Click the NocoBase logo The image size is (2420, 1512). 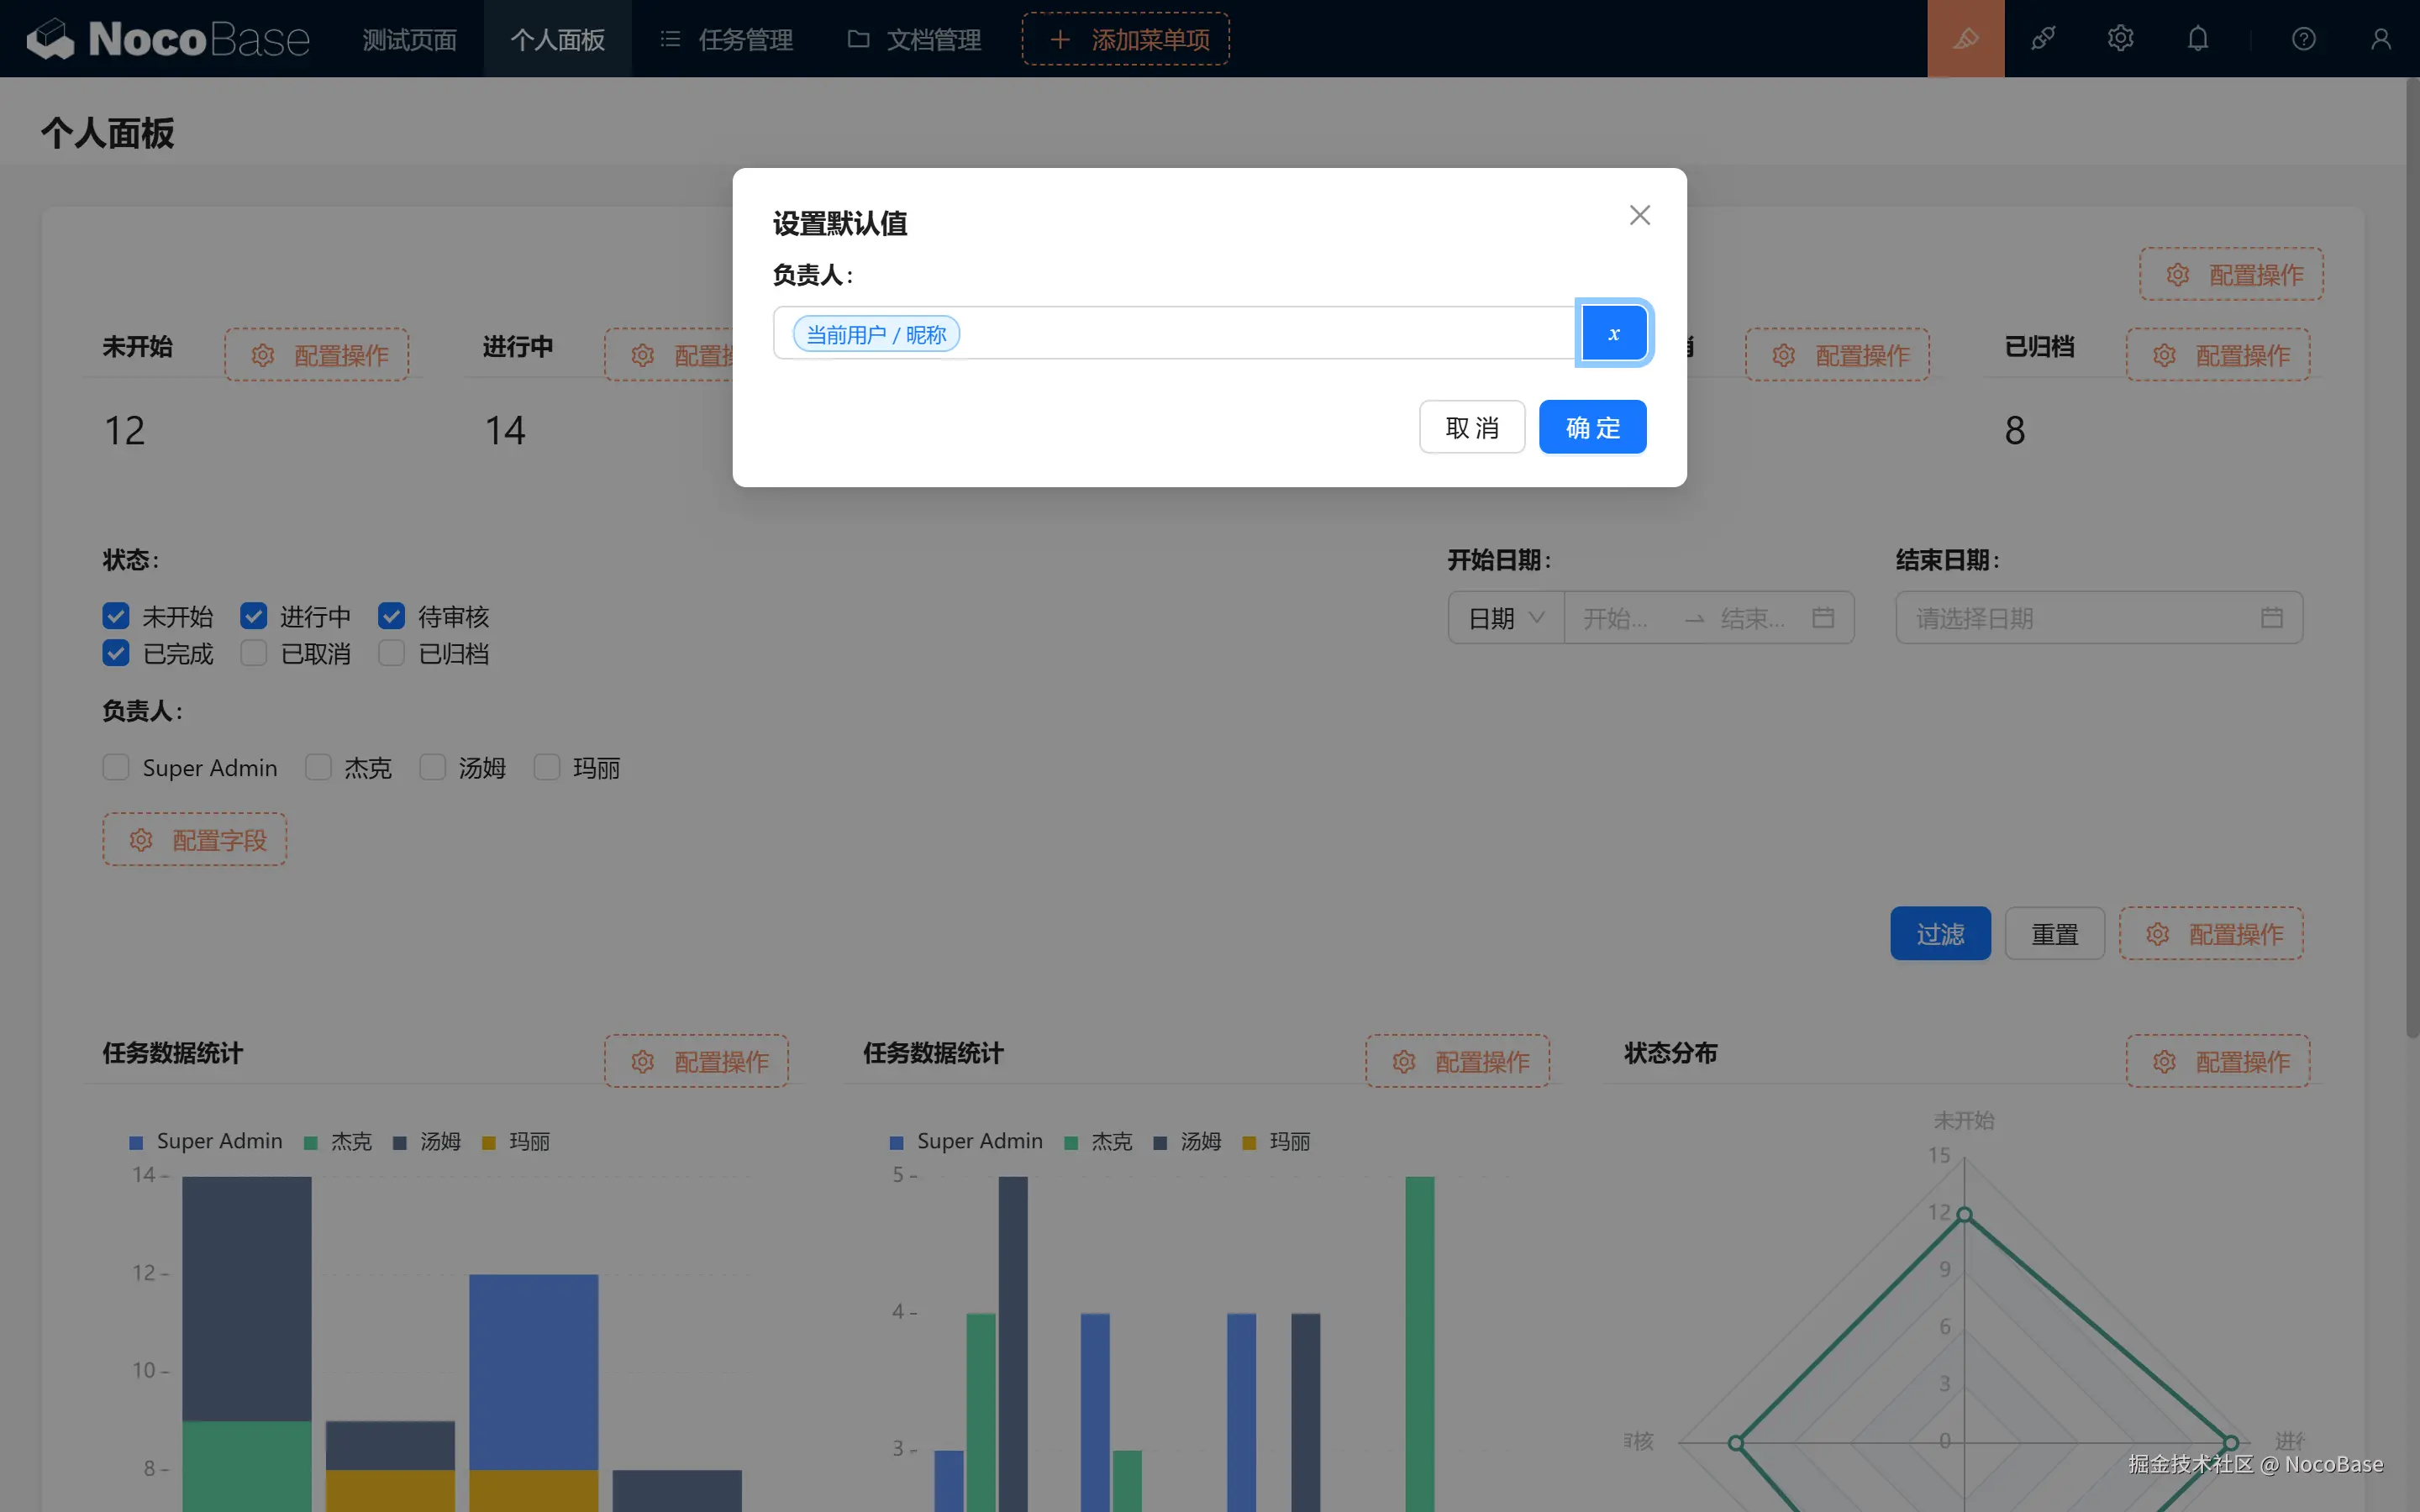[168, 39]
